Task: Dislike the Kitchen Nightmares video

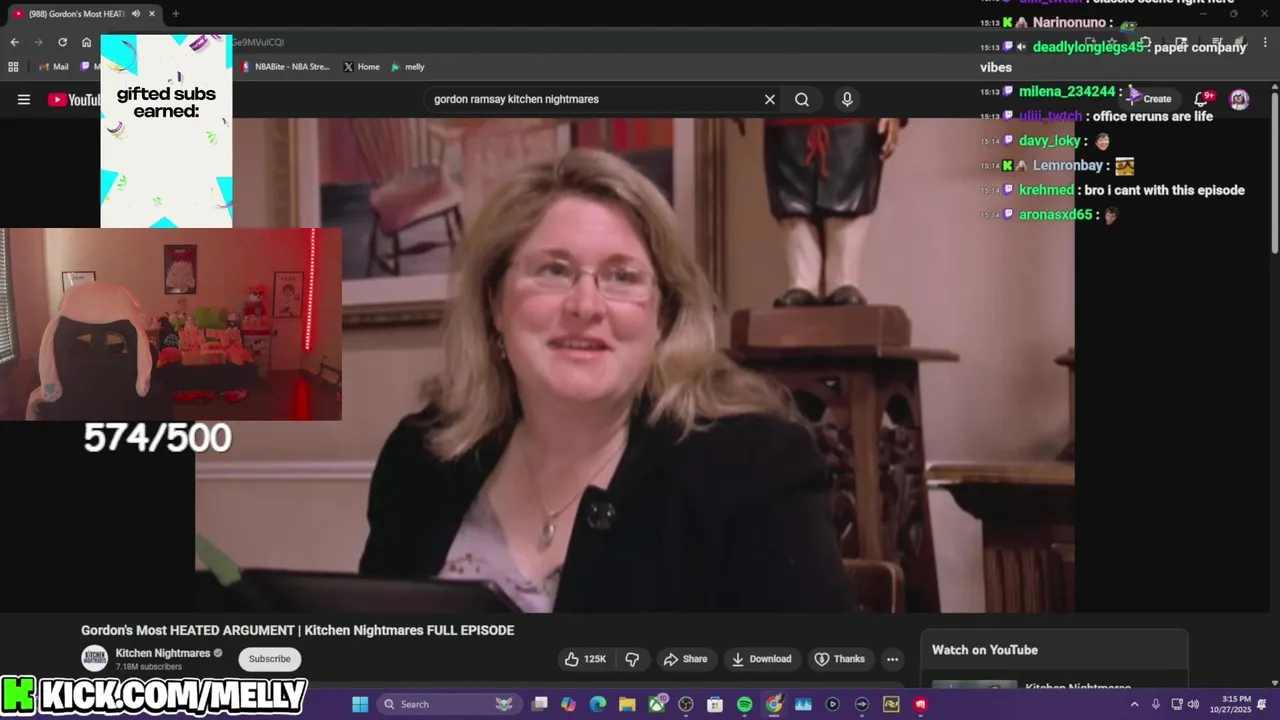Action: [632, 659]
